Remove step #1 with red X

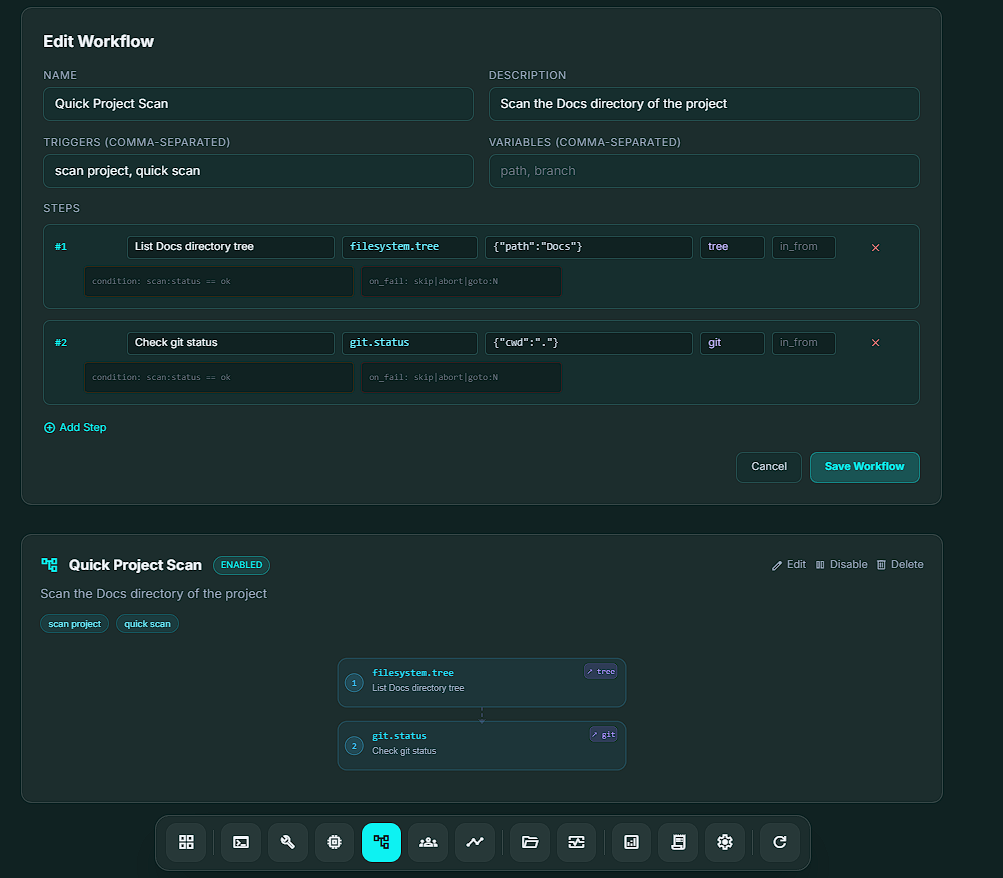click(x=876, y=247)
